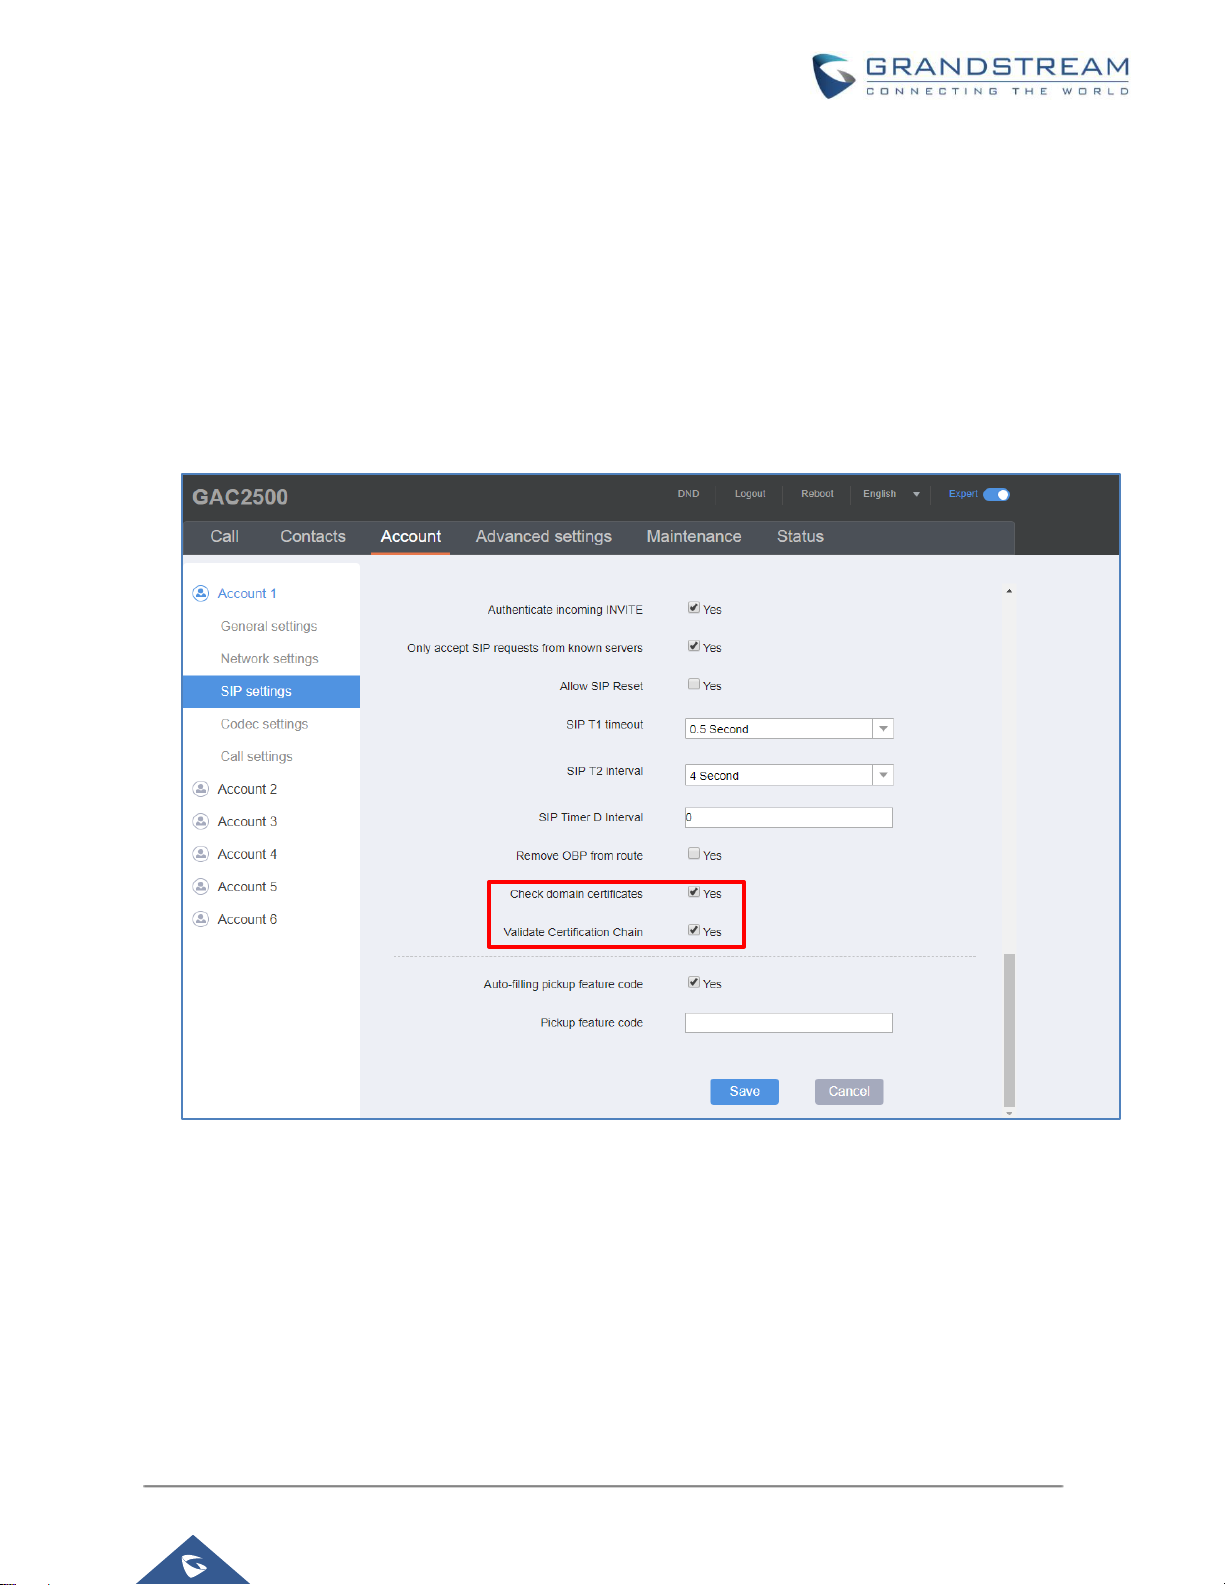Open the Advanced settings tab

pyautogui.click(x=544, y=537)
